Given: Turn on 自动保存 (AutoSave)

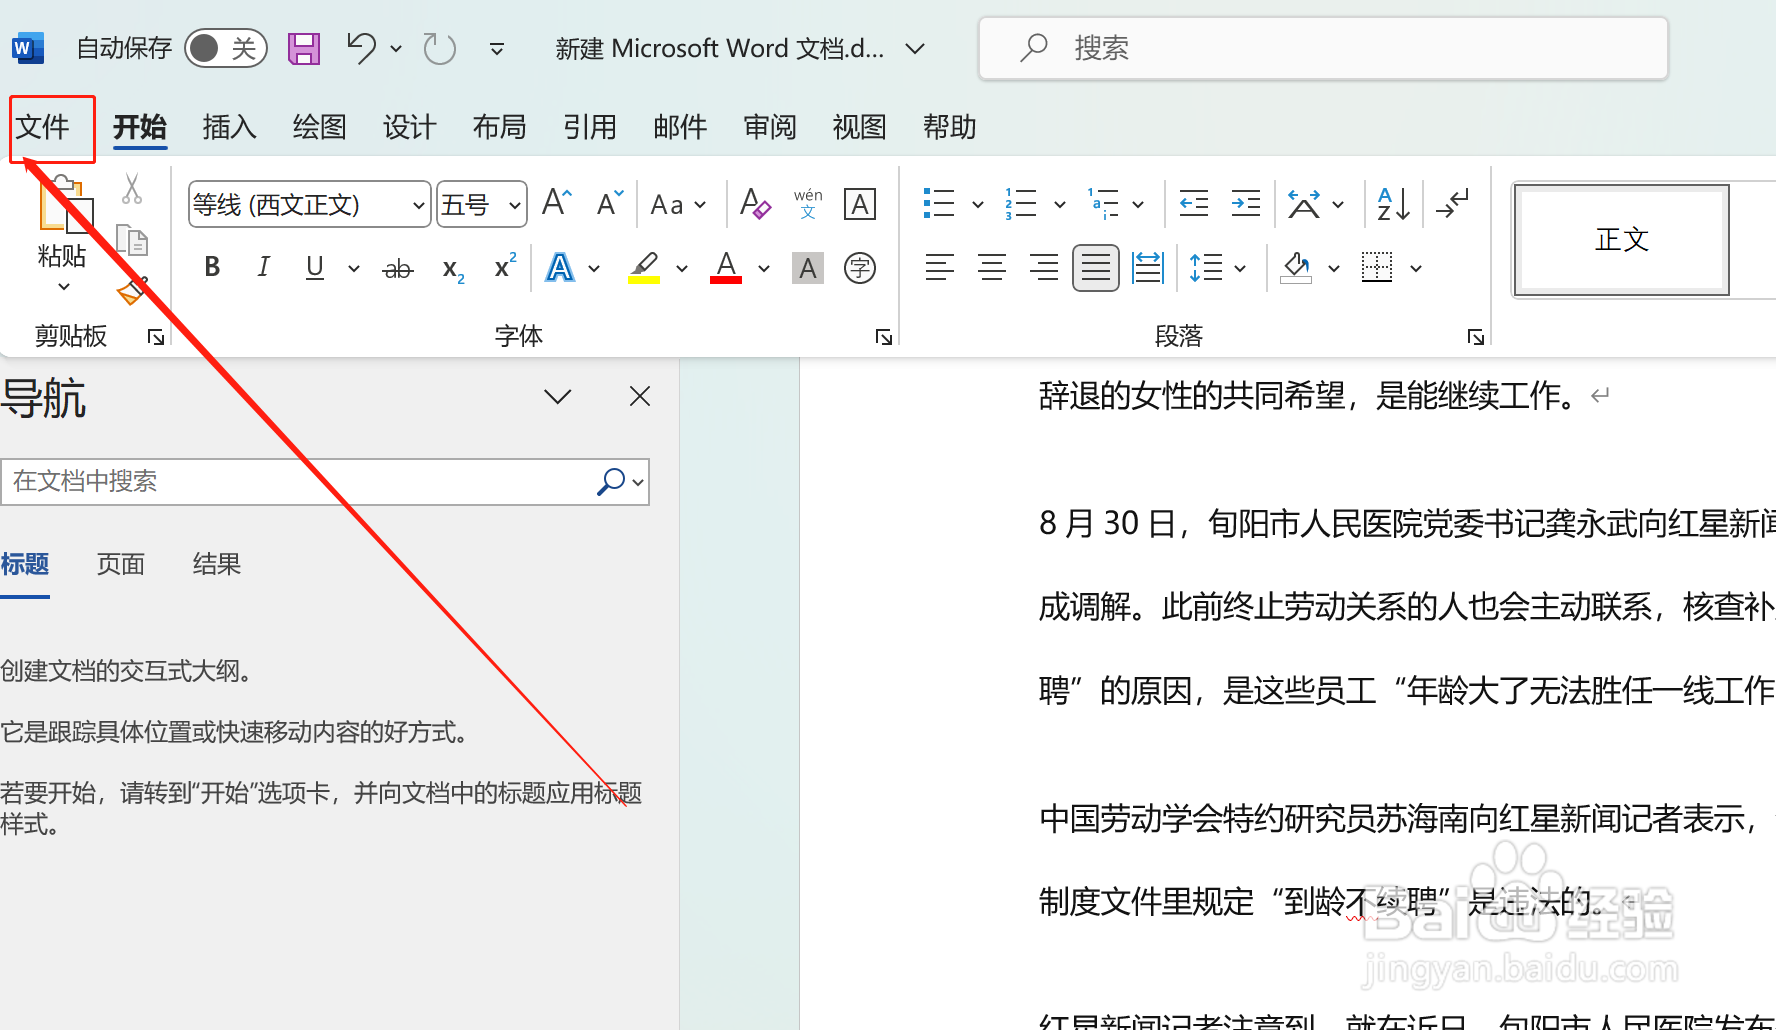Looking at the screenshot, I should click(x=226, y=47).
